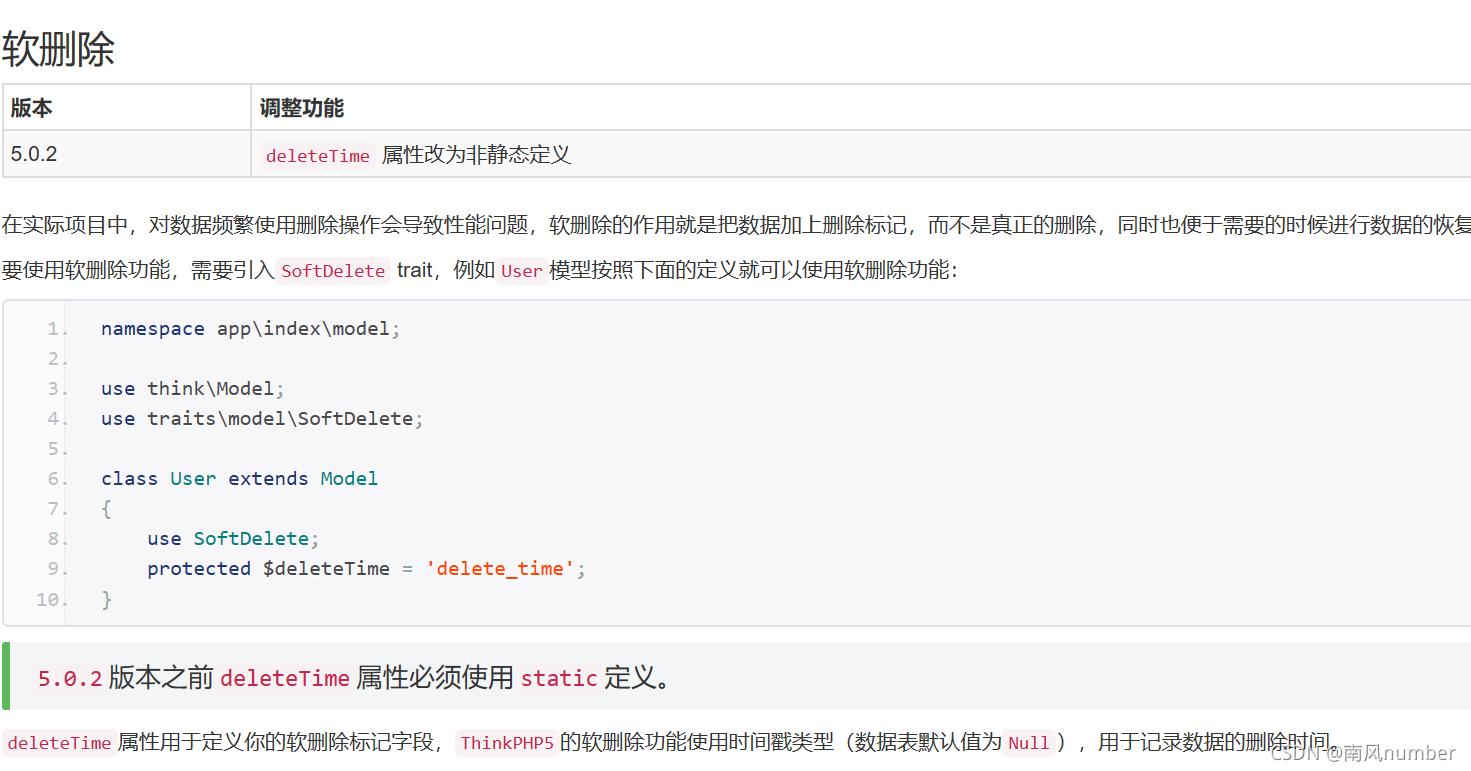Click code line use think\Model;
The width and height of the screenshot is (1471, 771).
[x=193, y=389]
